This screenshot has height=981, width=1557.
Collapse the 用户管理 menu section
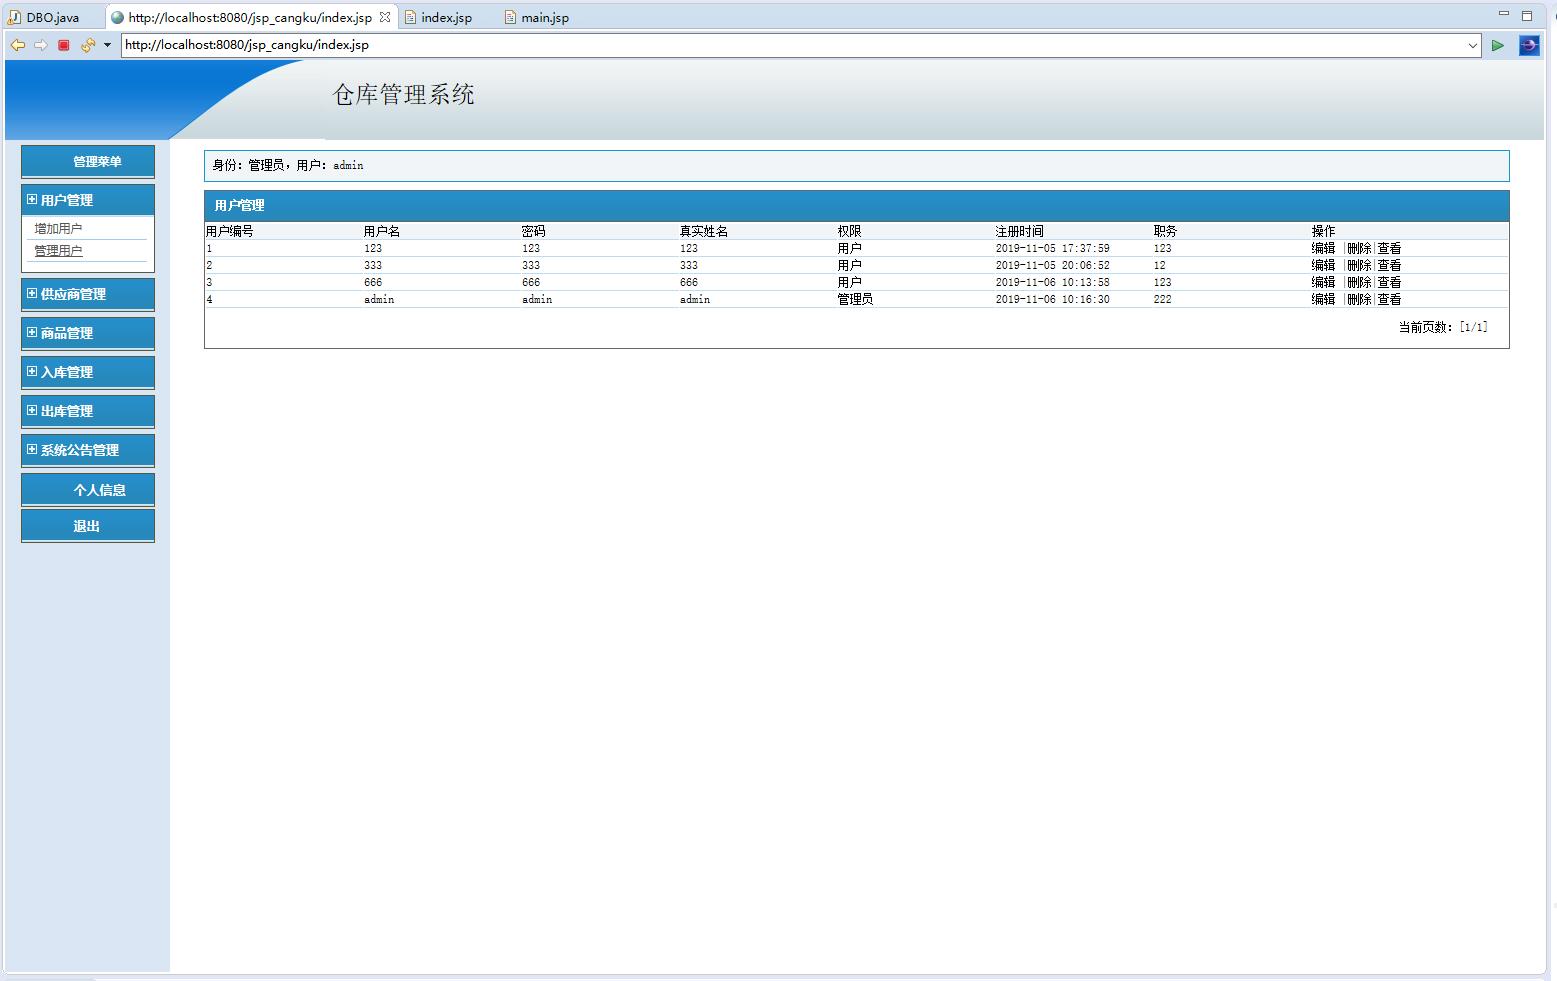coord(32,200)
